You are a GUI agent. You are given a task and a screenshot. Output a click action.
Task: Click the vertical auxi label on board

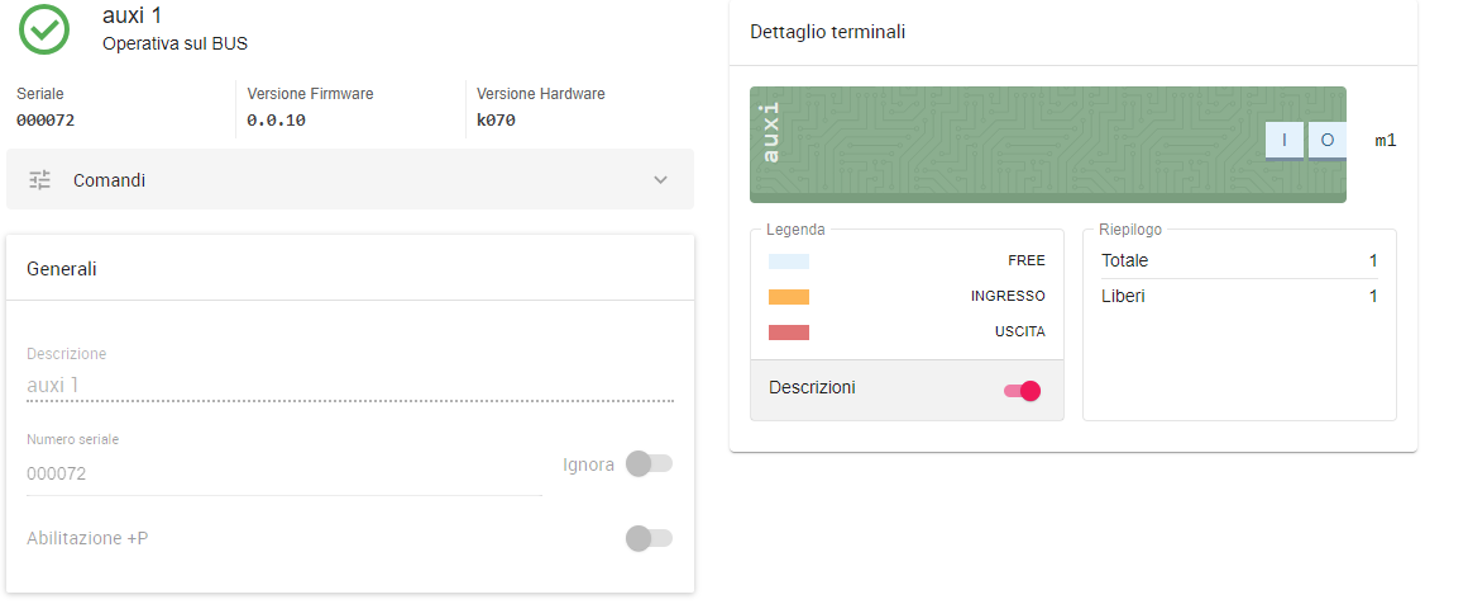(x=770, y=132)
